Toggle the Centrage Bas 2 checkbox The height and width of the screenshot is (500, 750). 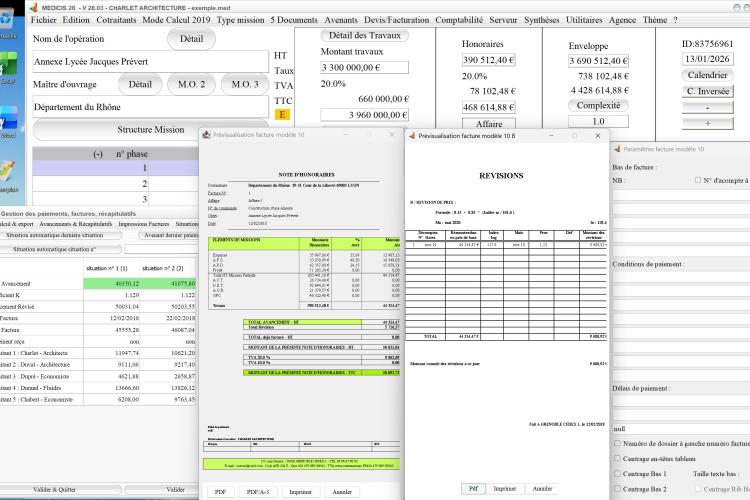click(618, 489)
